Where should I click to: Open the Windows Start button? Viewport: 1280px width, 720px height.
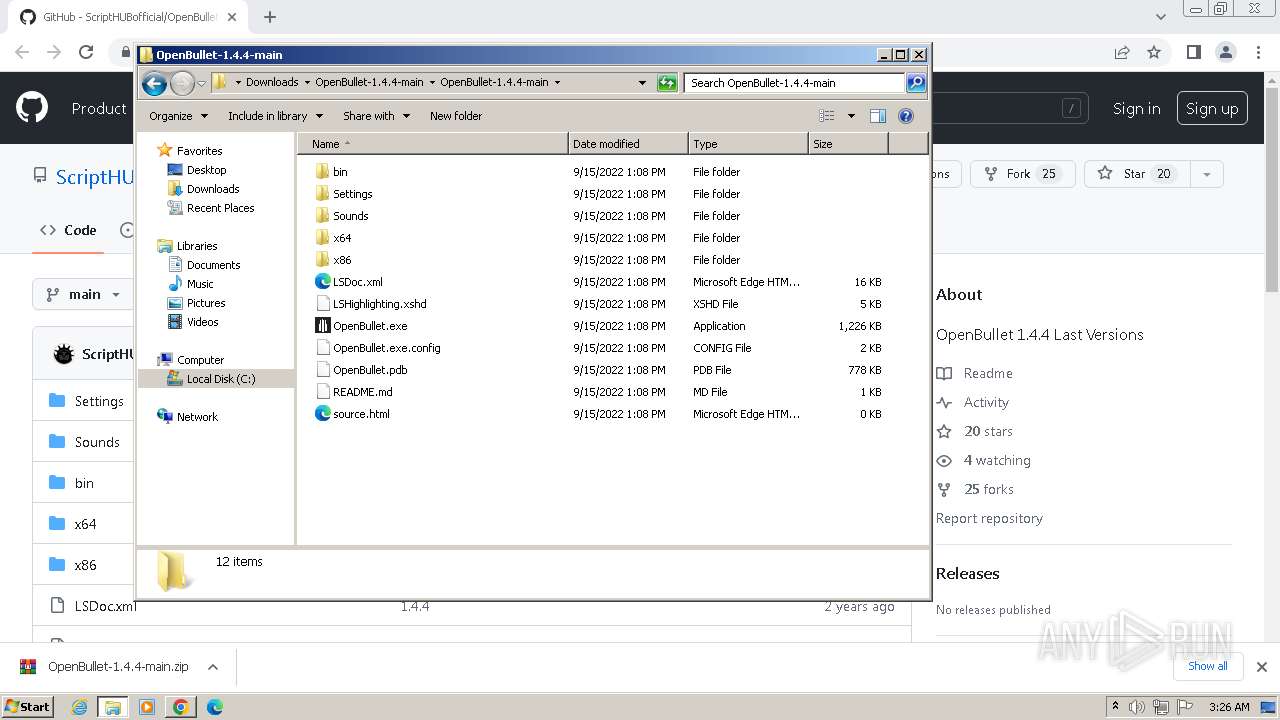click(27, 707)
